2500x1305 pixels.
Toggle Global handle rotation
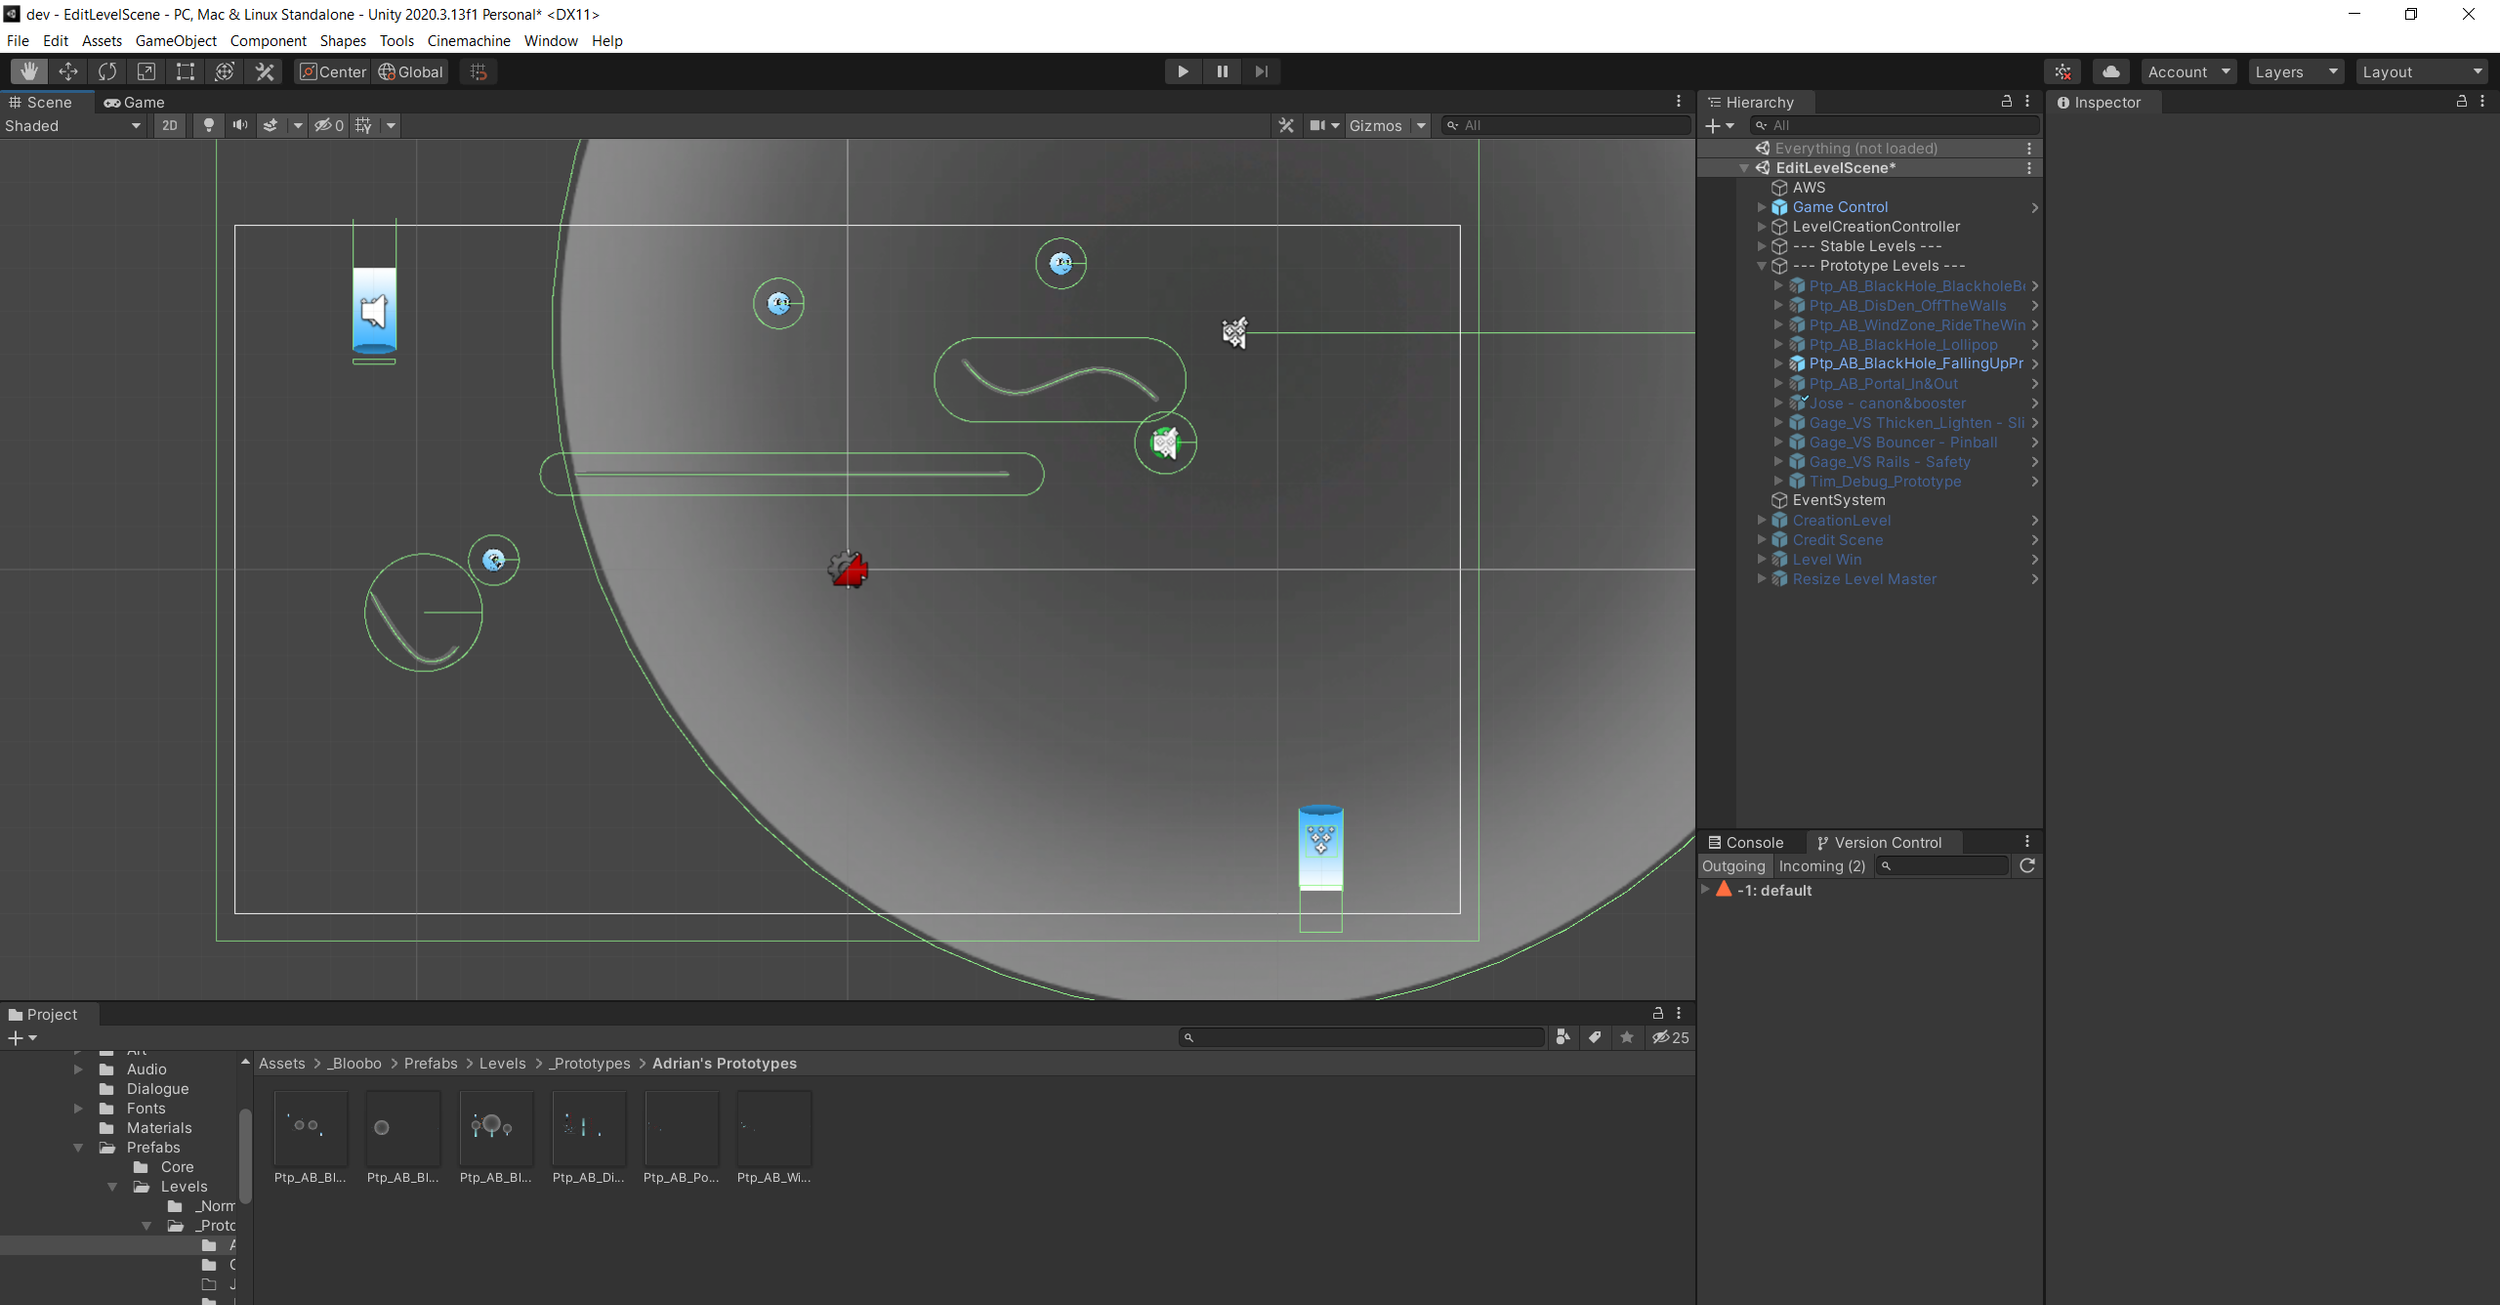coord(411,71)
